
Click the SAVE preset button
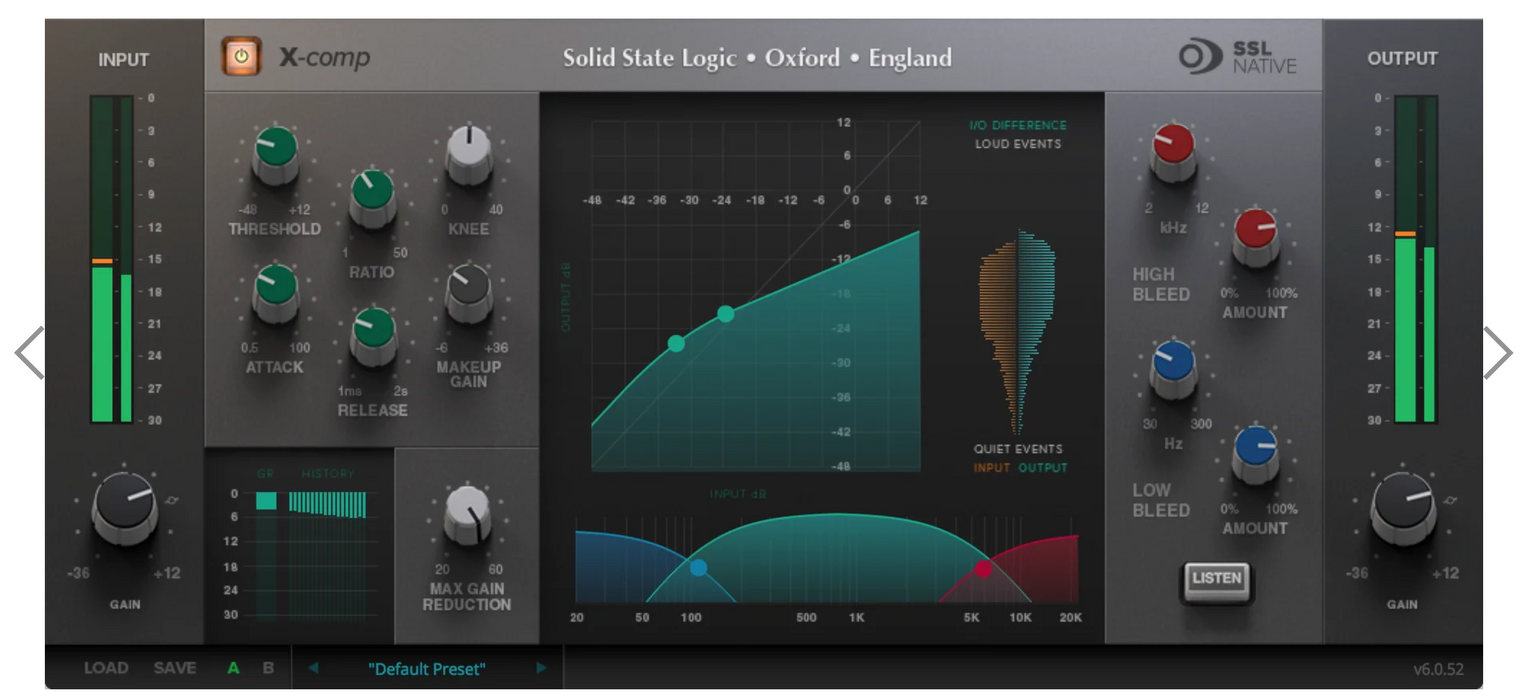click(175, 668)
